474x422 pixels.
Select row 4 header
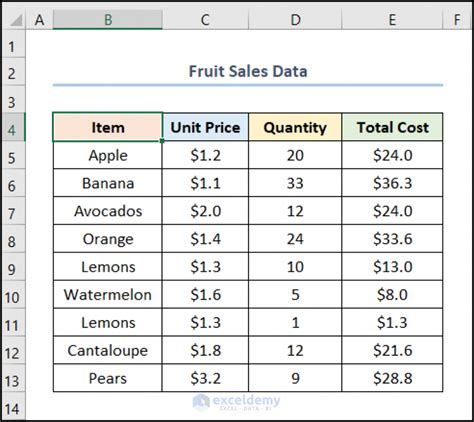13,127
